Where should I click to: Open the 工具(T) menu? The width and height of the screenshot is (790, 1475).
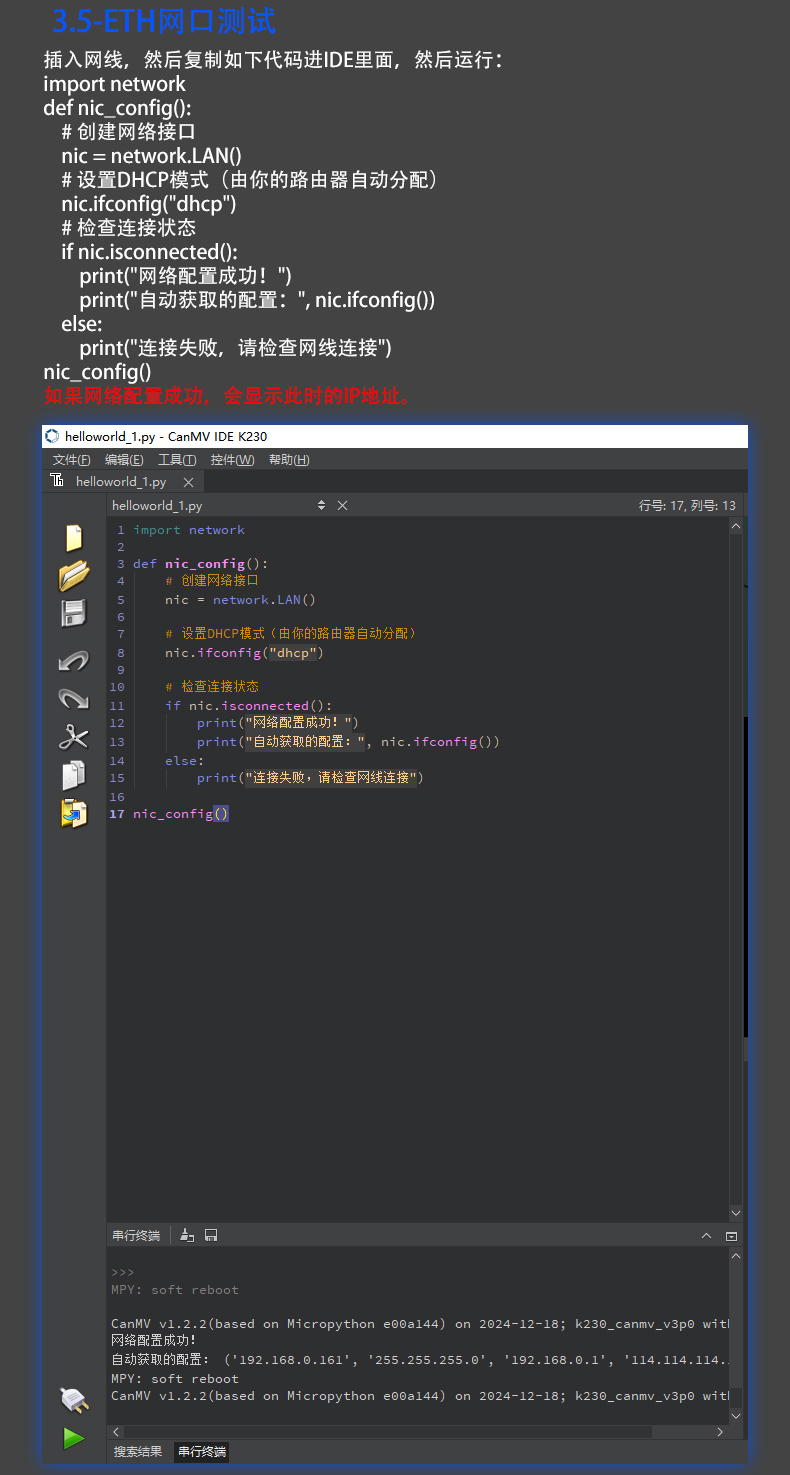tap(177, 460)
